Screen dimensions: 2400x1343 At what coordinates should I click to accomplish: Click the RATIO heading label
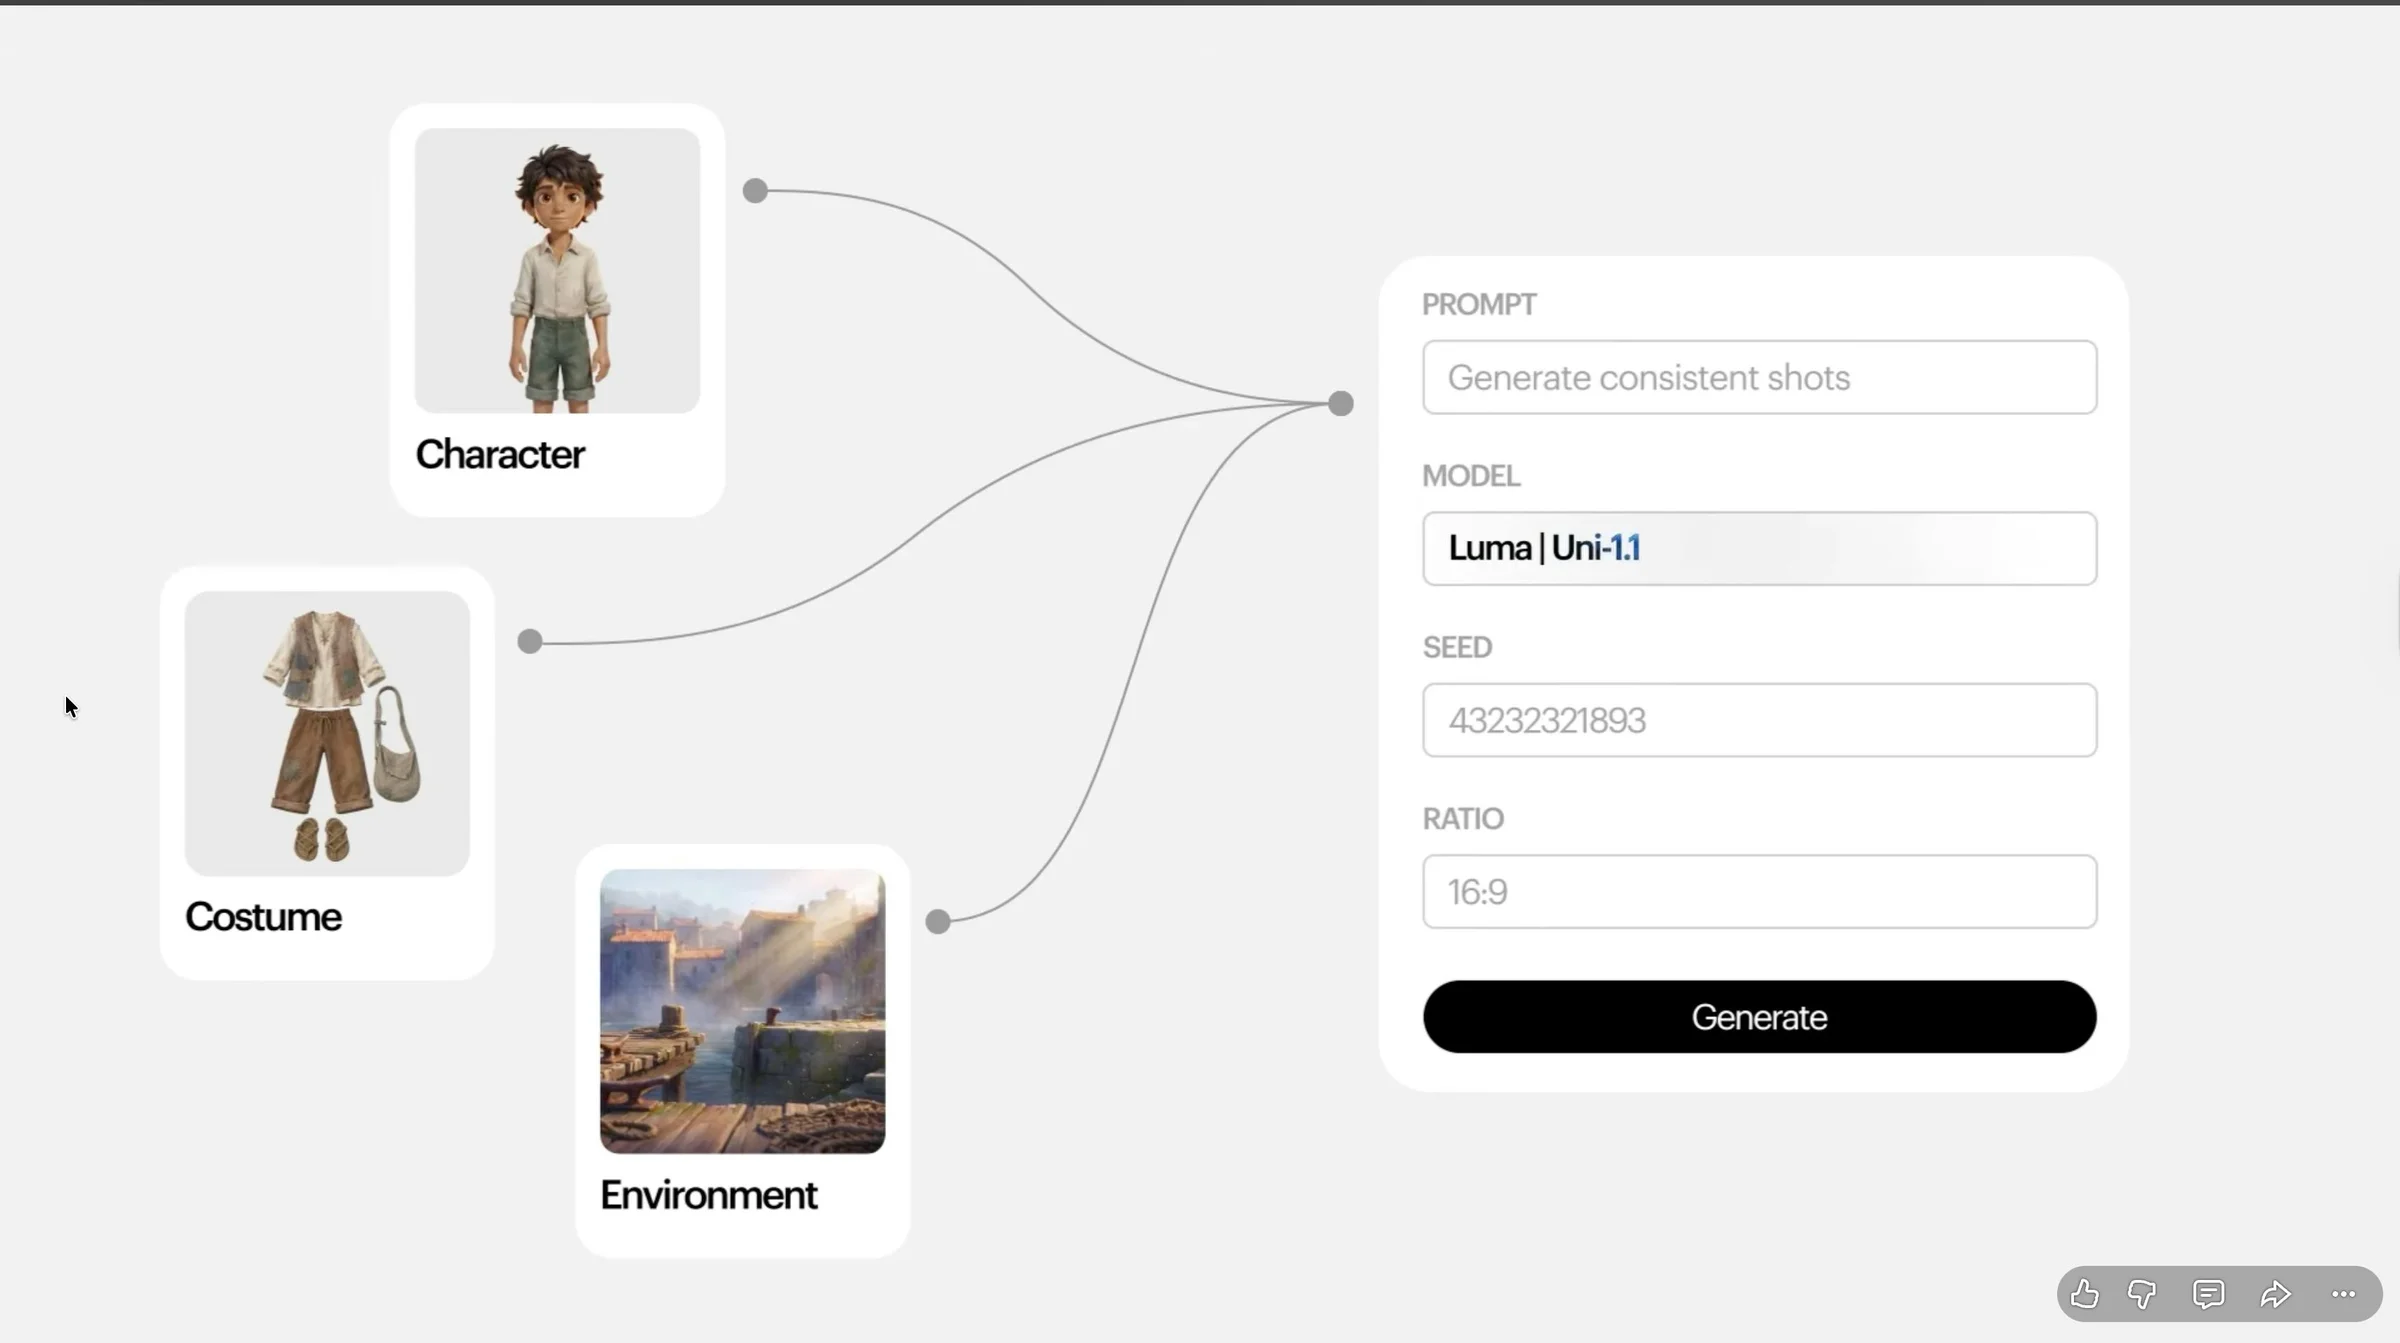coord(1463,819)
